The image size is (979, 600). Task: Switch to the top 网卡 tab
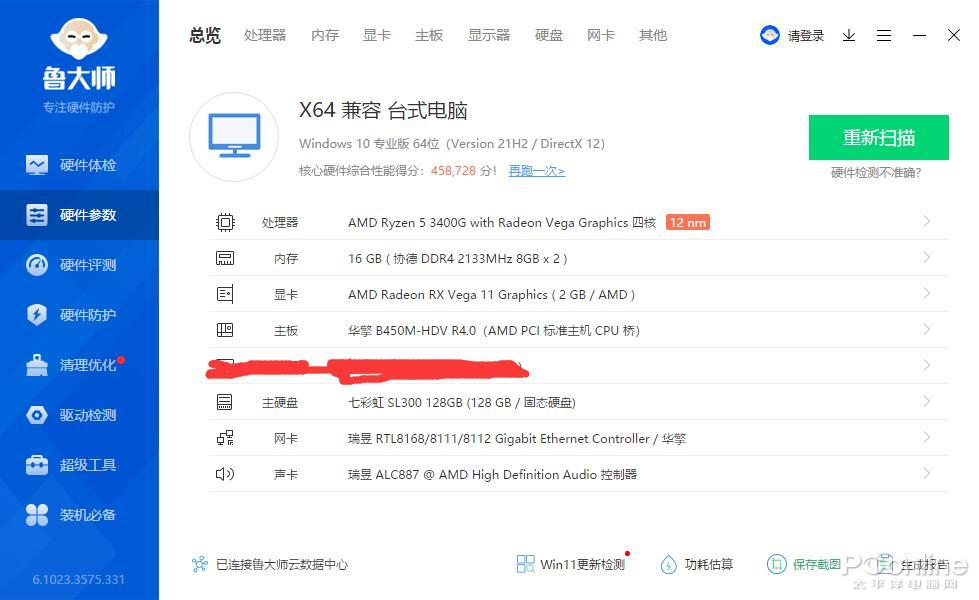(601, 35)
